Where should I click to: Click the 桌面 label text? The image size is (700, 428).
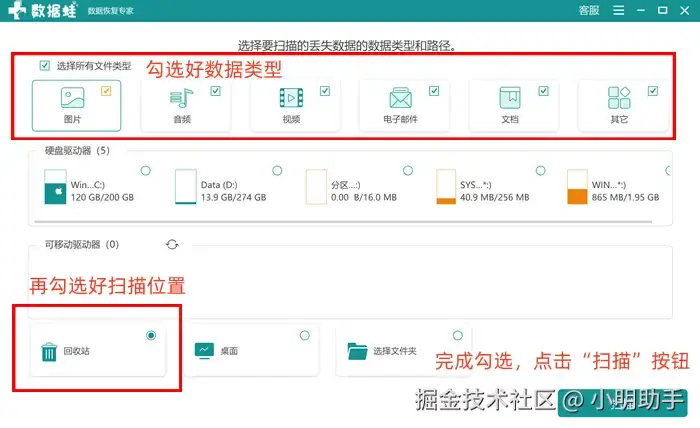(x=229, y=351)
